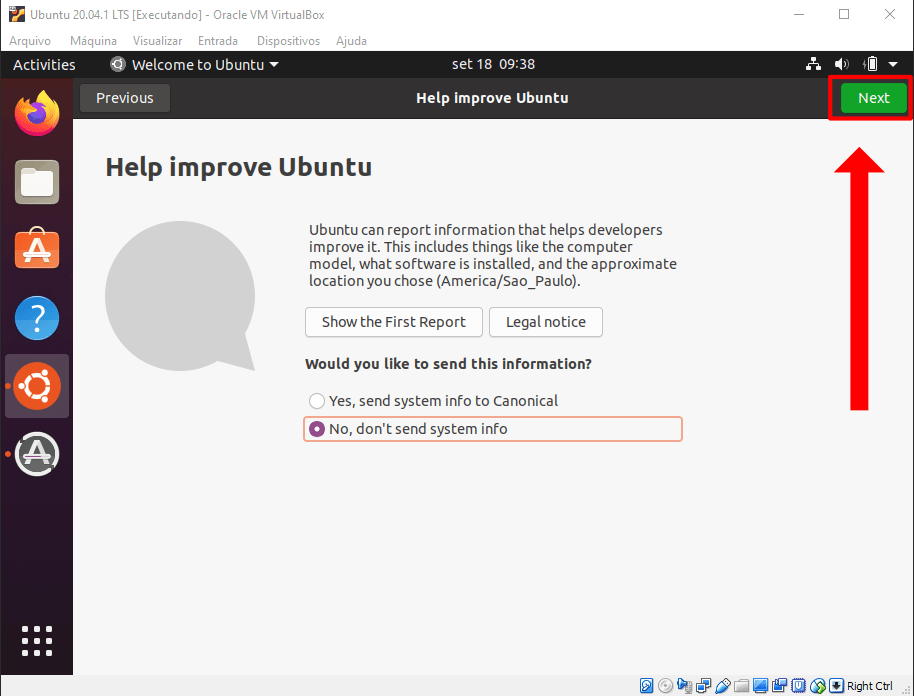
Task: Click the VirtualBox mouse integration icon
Action: coord(818,686)
